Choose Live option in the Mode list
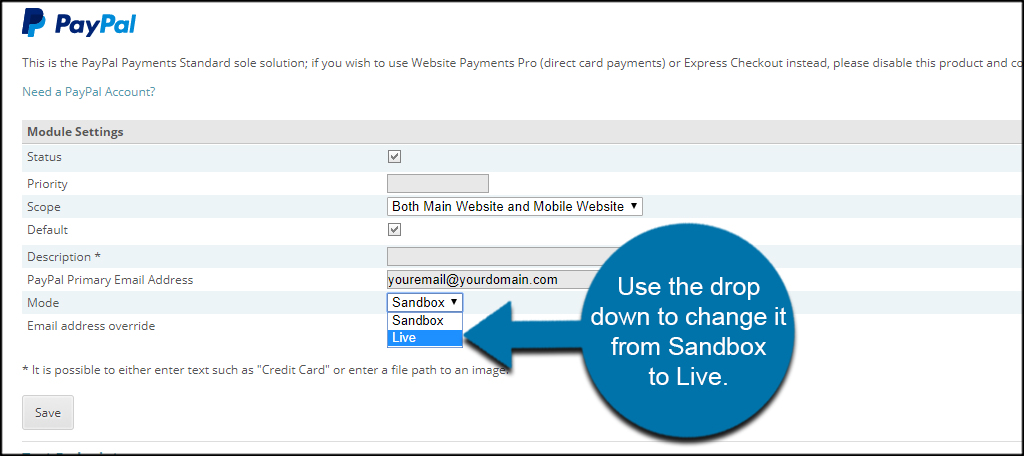 tap(425, 338)
